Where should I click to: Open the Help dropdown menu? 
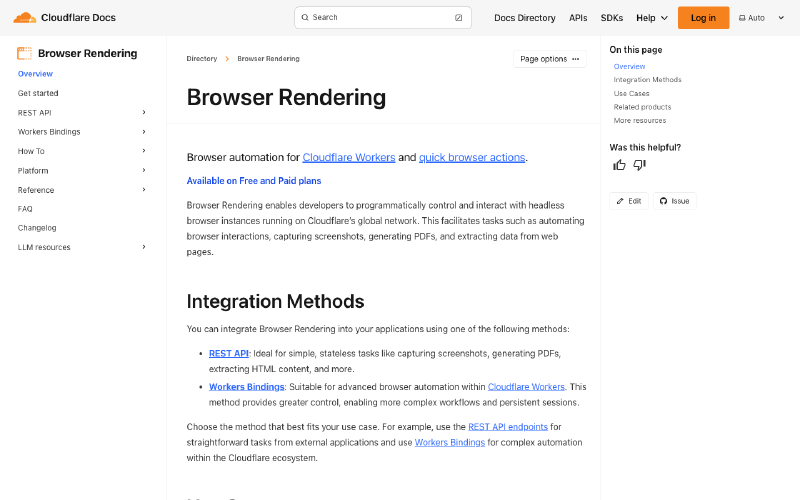tap(652, 17)
